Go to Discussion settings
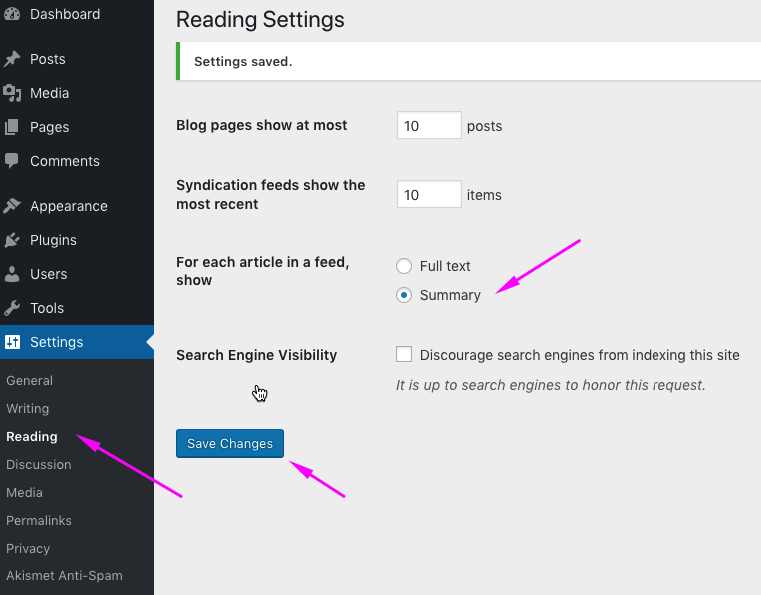Viewport: 761px width, 595px height. point(38,464)
